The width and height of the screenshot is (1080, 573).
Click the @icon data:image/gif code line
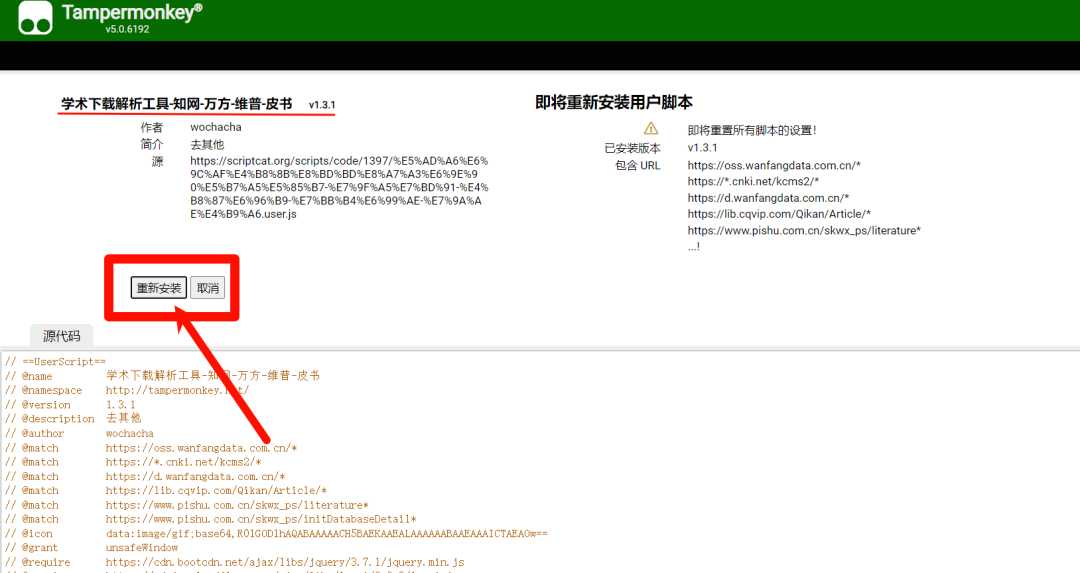point(276,534)
